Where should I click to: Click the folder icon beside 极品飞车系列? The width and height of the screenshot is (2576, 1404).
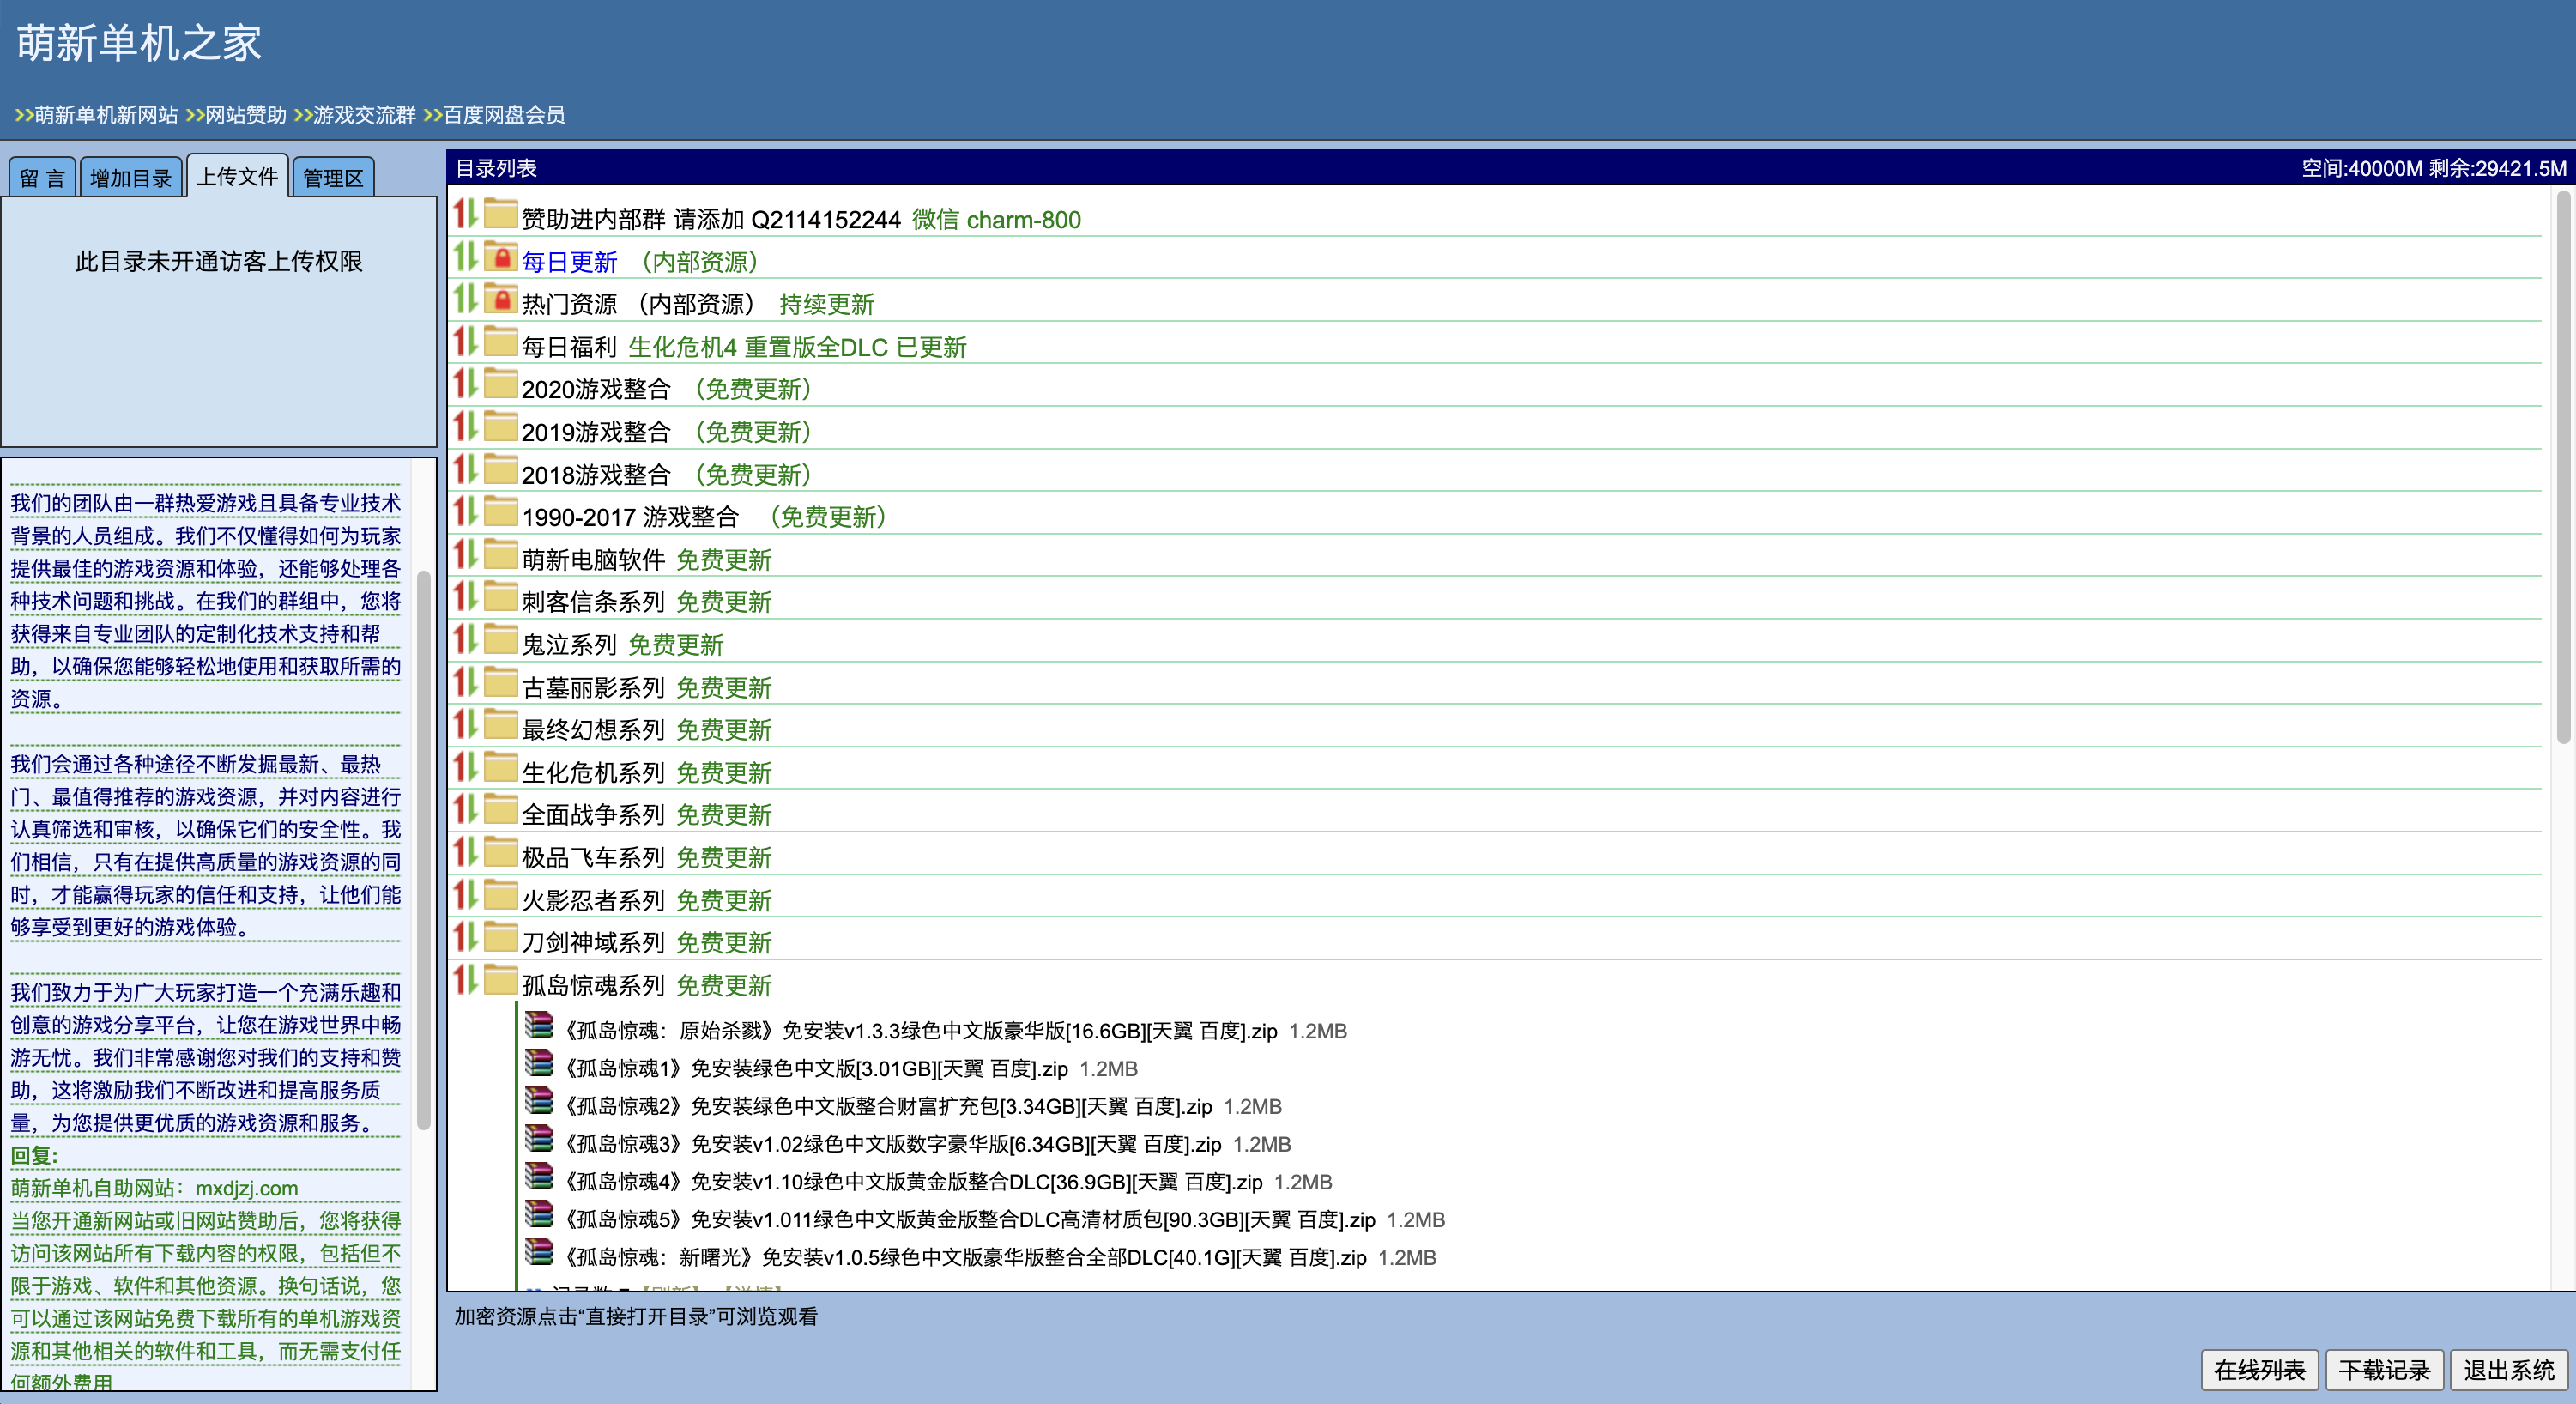click(x=500, y=854)
